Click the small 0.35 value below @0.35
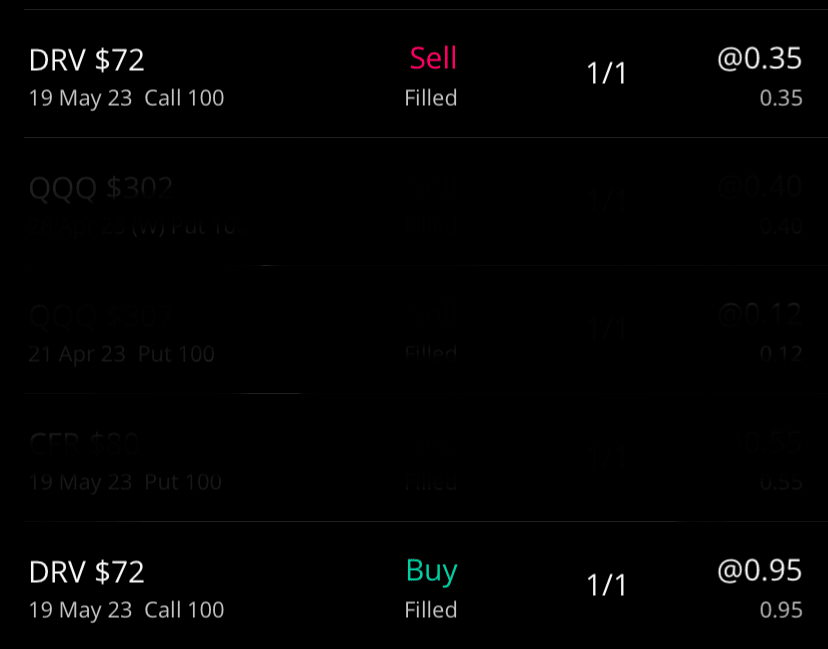 pyautogui.click(x=780, y=98)
